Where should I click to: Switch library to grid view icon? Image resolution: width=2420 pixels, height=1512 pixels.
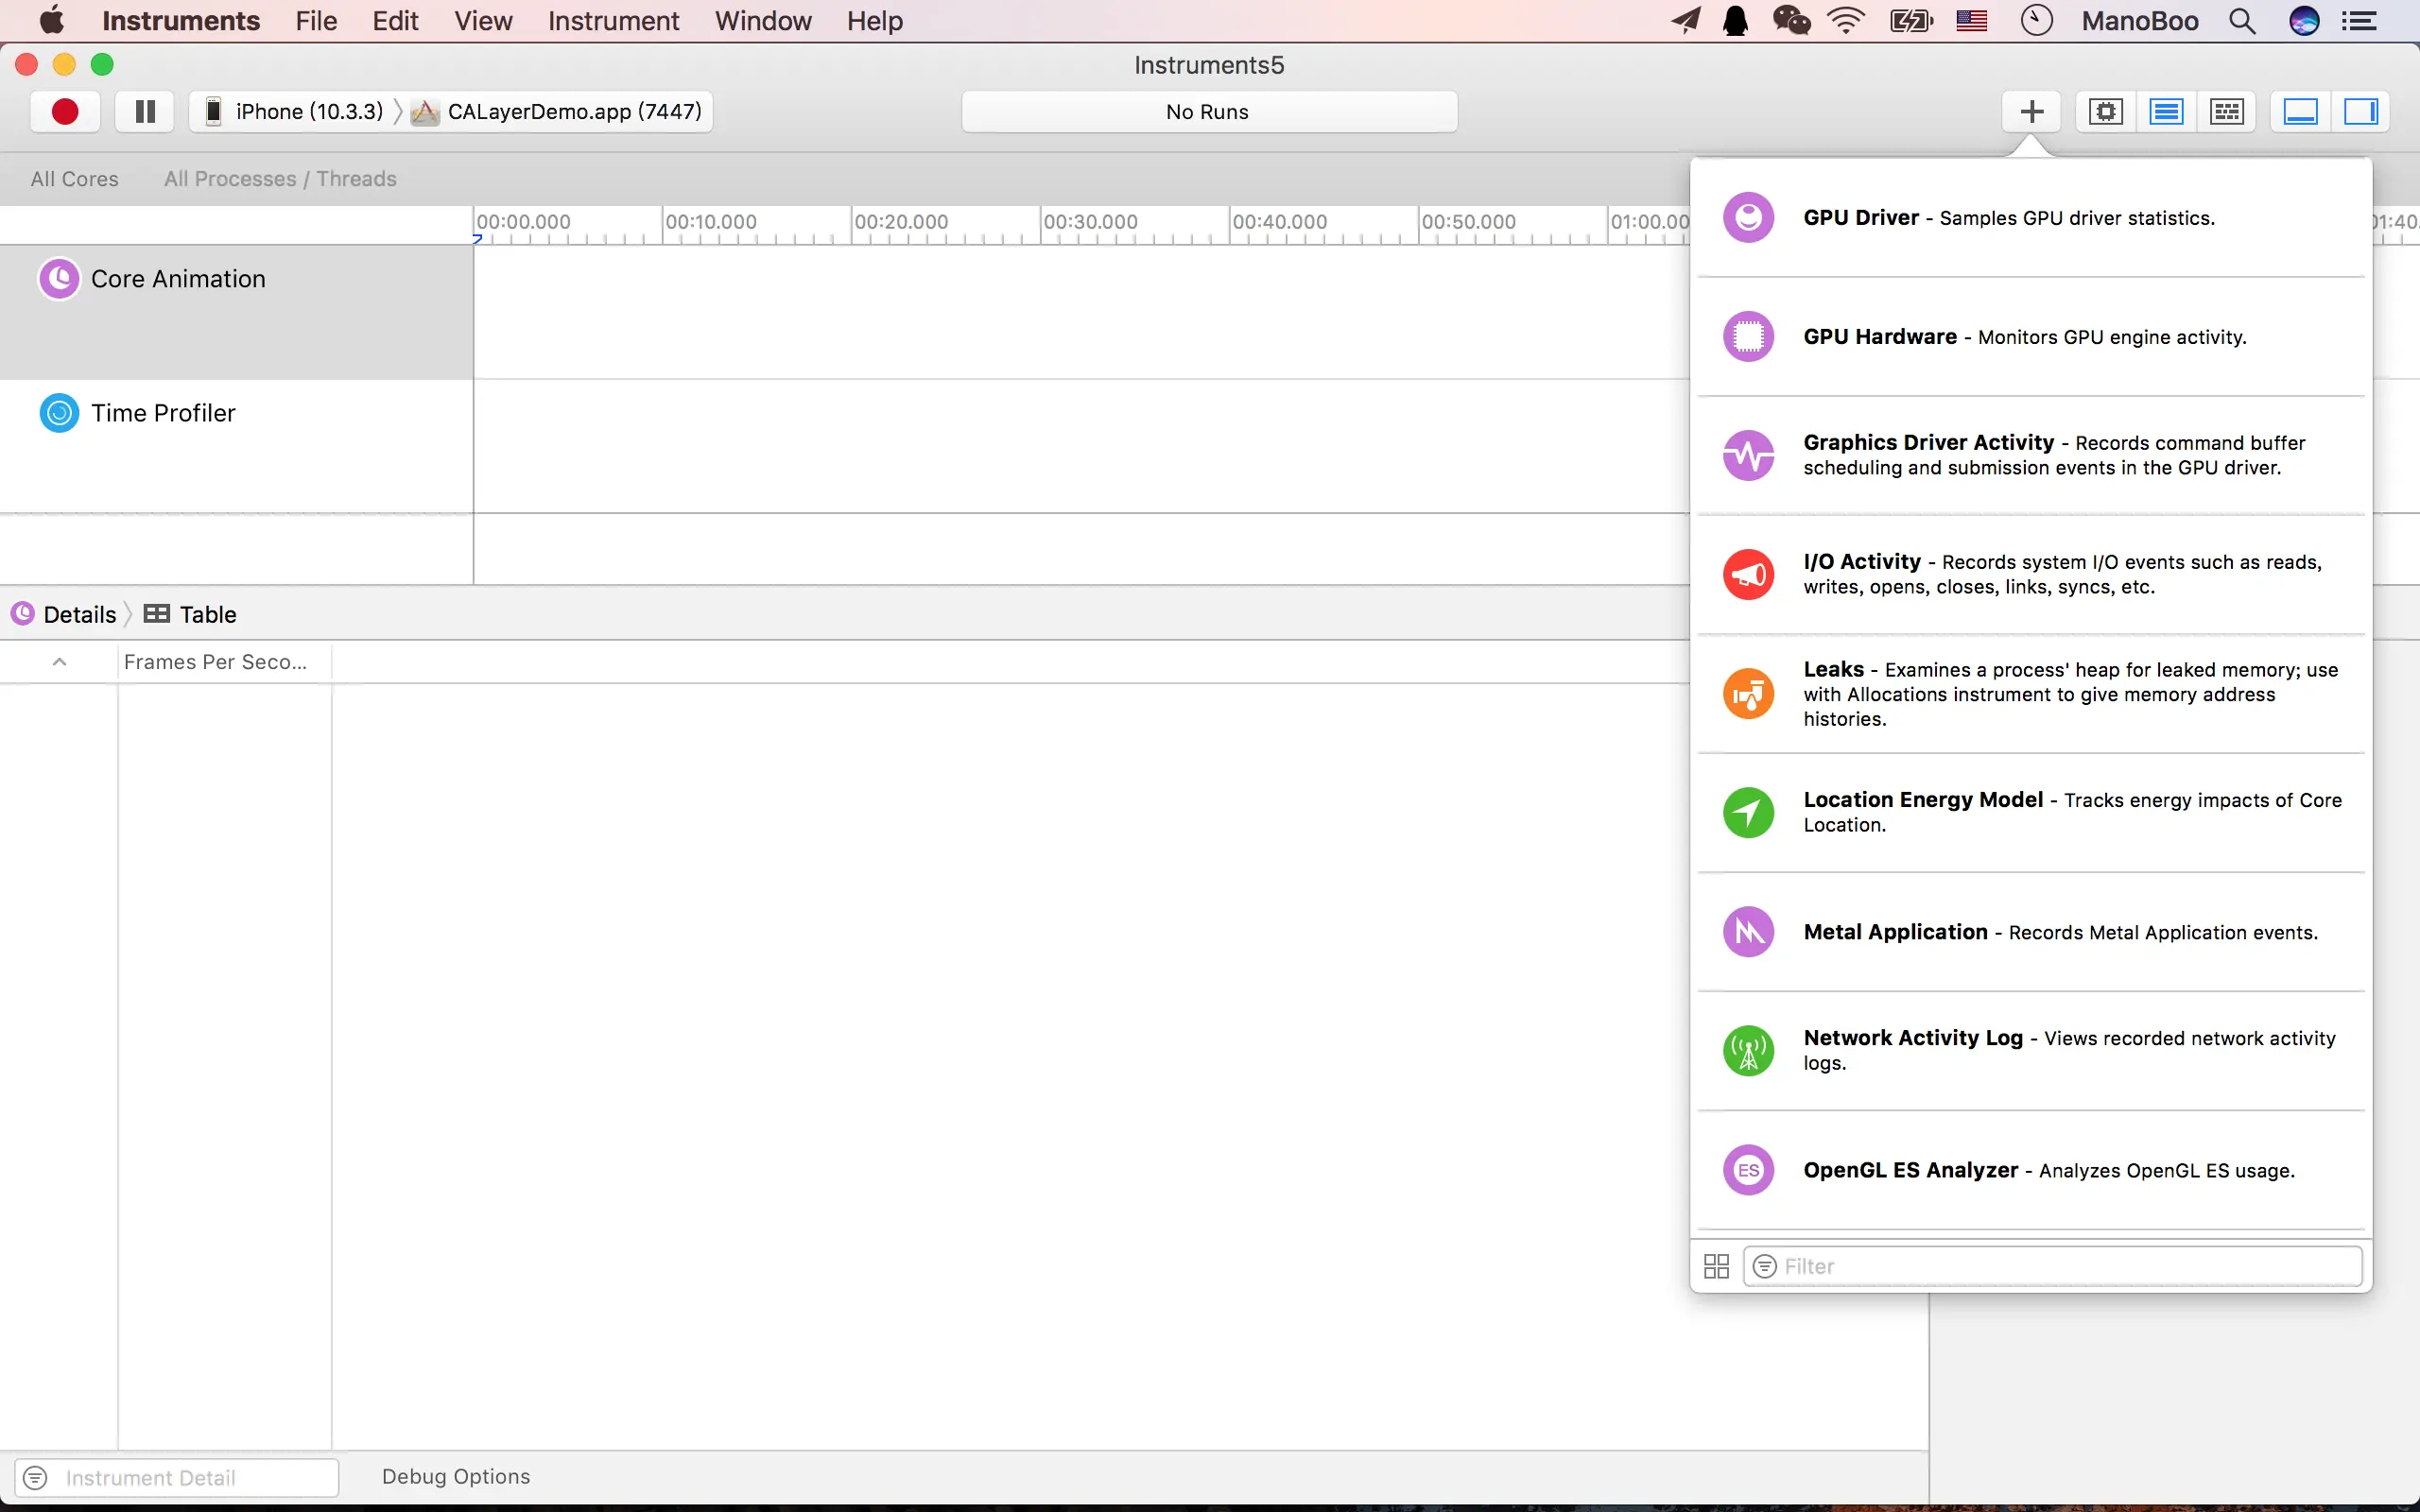(1716, 1266)
